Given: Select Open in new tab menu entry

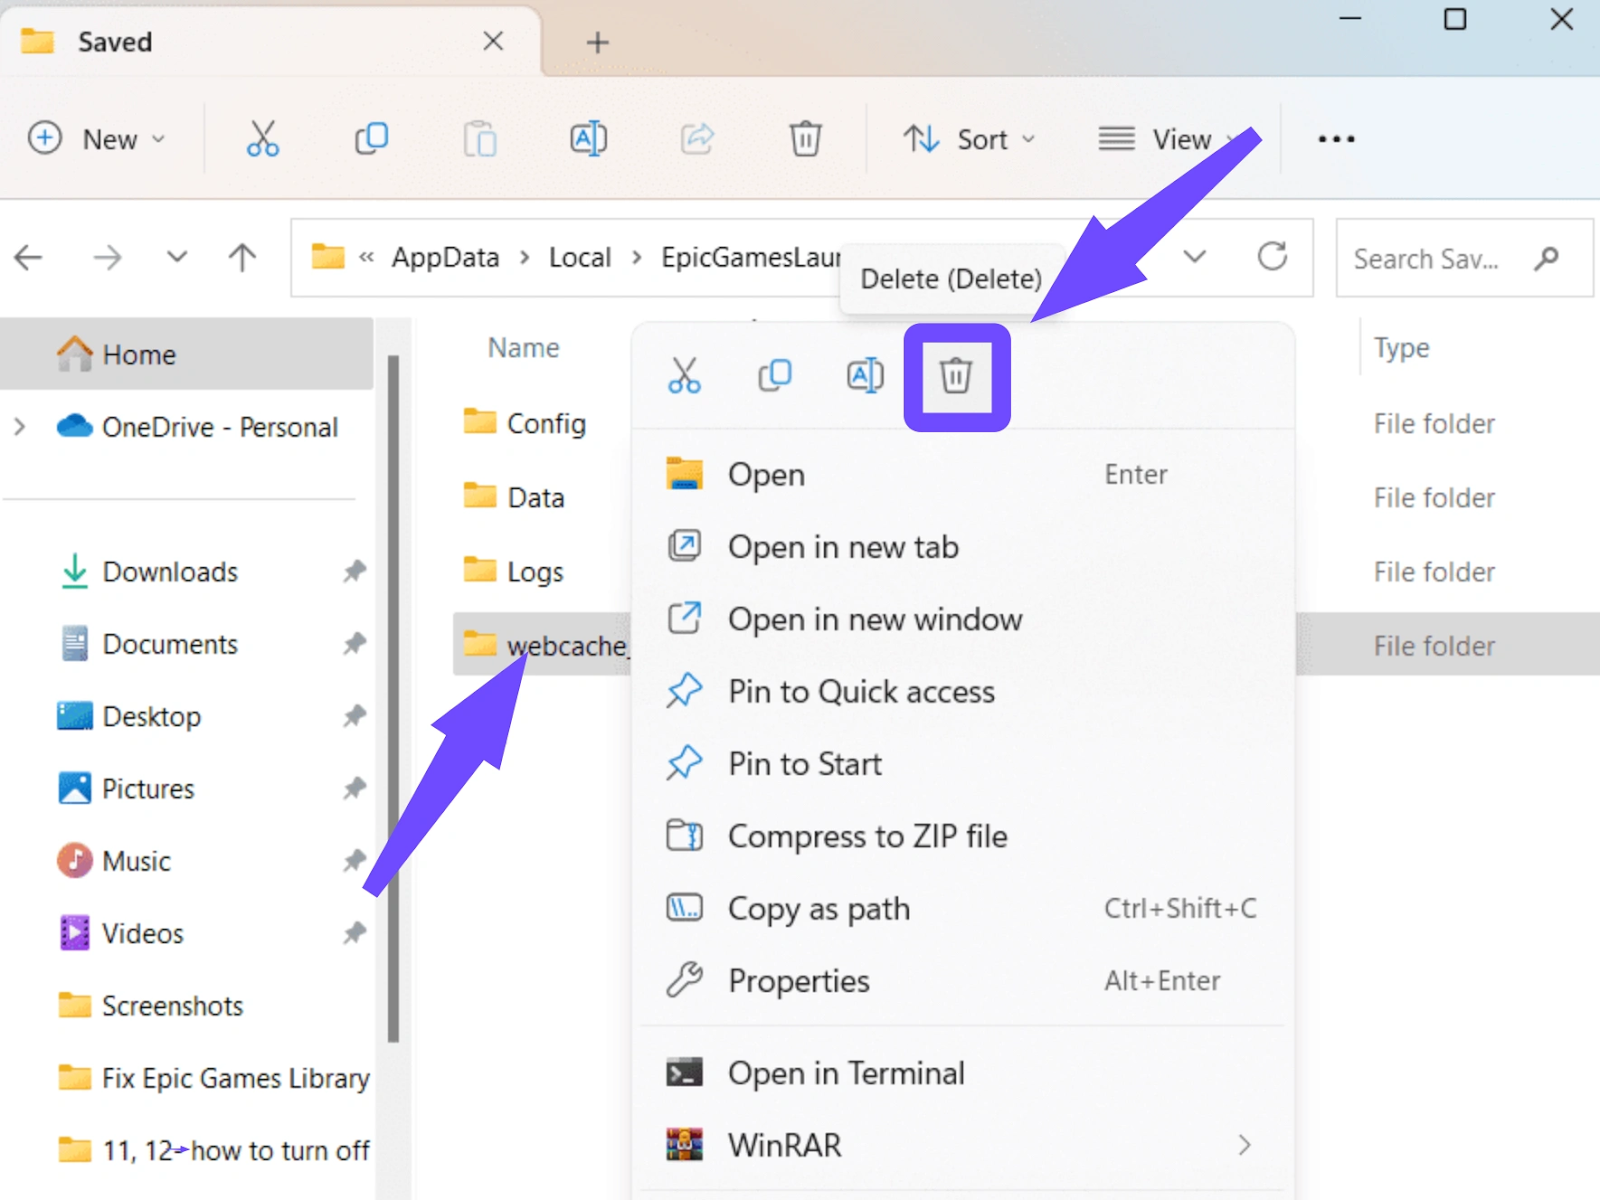Looking at the screenshot, I should click(843, 547).
